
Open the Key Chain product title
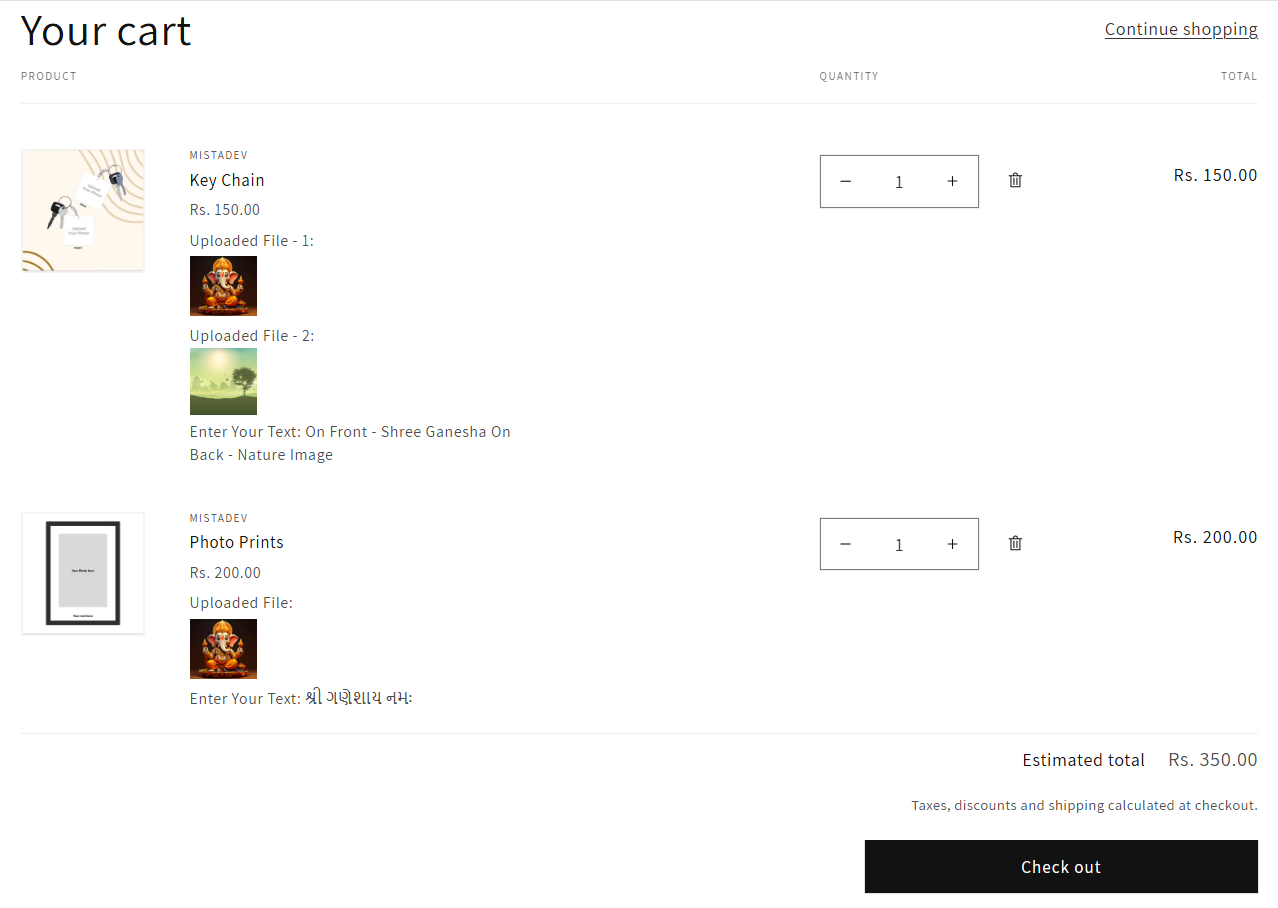pyautogui.click(x=227, y=180)
